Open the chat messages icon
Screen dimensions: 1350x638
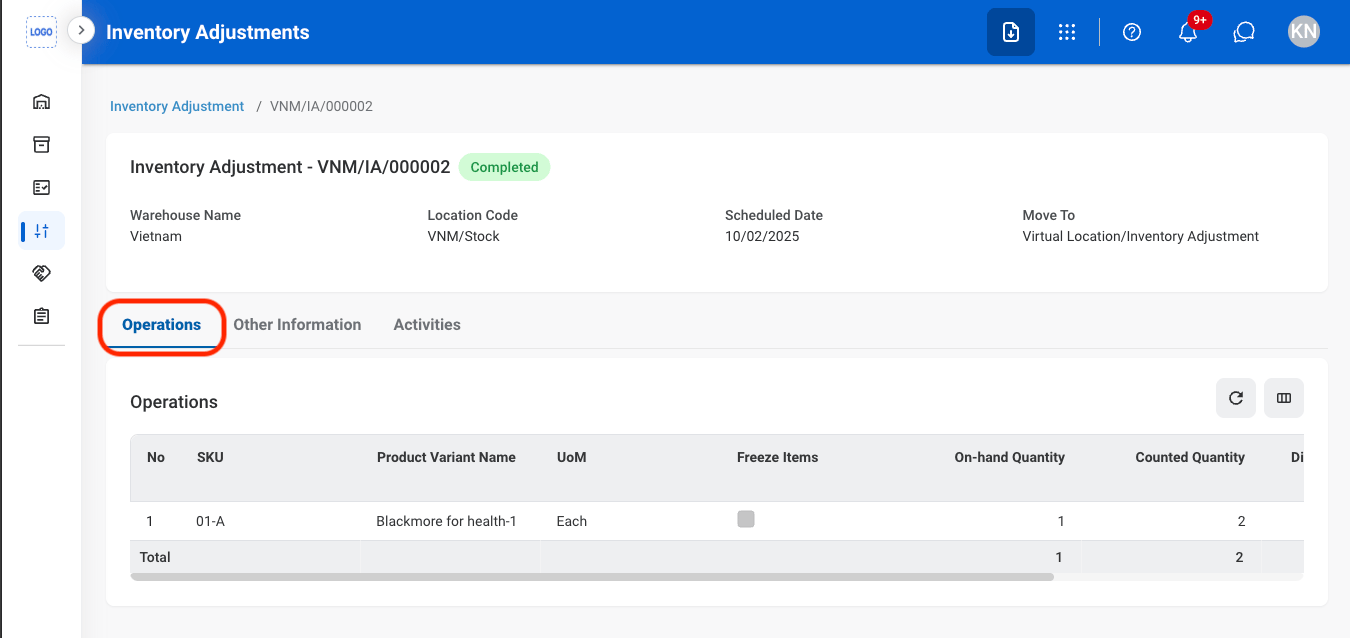tap(1244, 32)
